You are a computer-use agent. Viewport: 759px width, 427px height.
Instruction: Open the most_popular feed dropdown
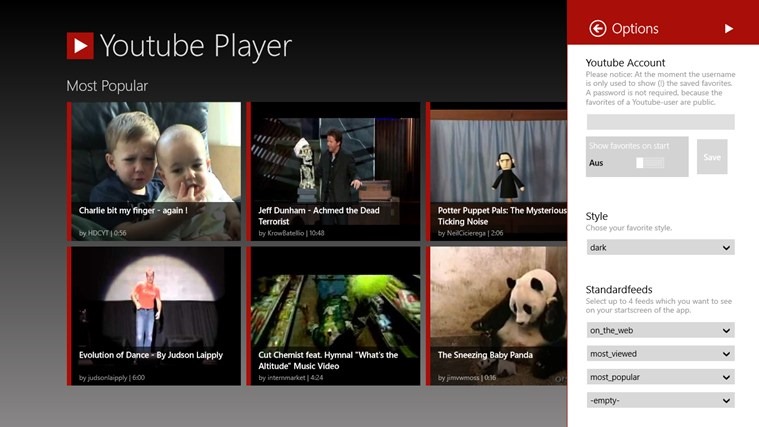(x=661, y=377)
